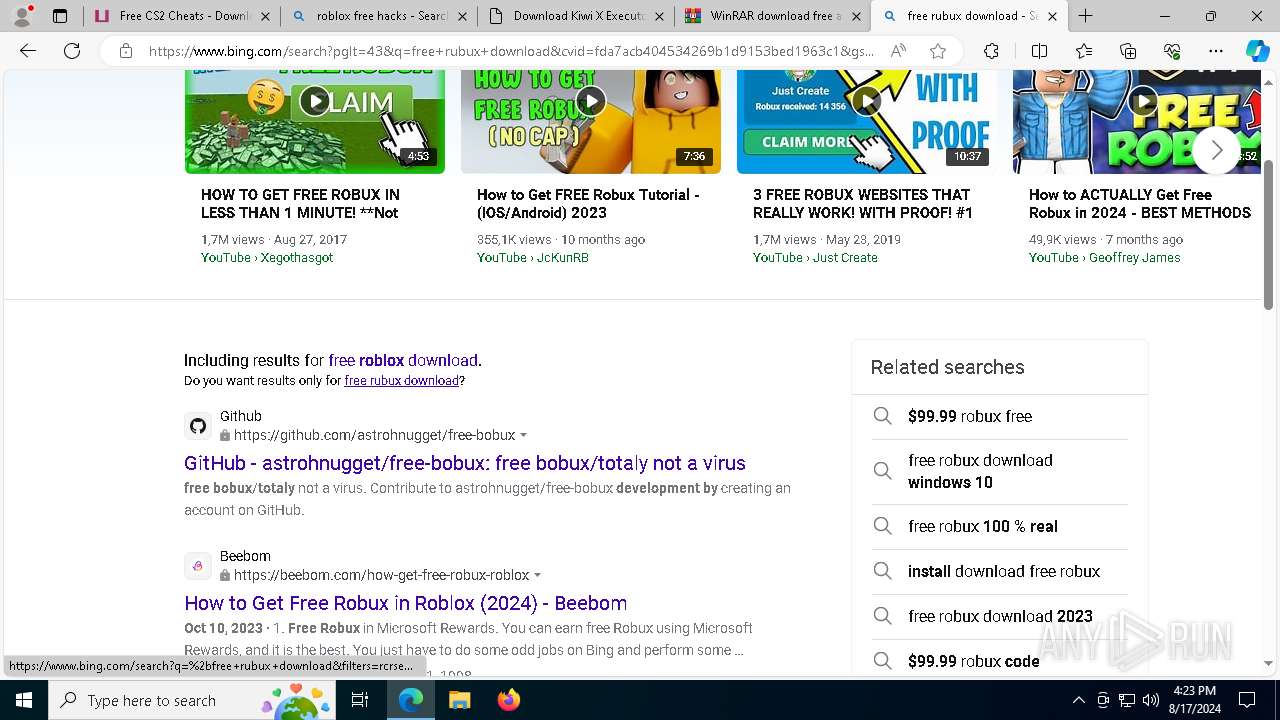Open the Copilot sidebar icon

[1257, 51]
